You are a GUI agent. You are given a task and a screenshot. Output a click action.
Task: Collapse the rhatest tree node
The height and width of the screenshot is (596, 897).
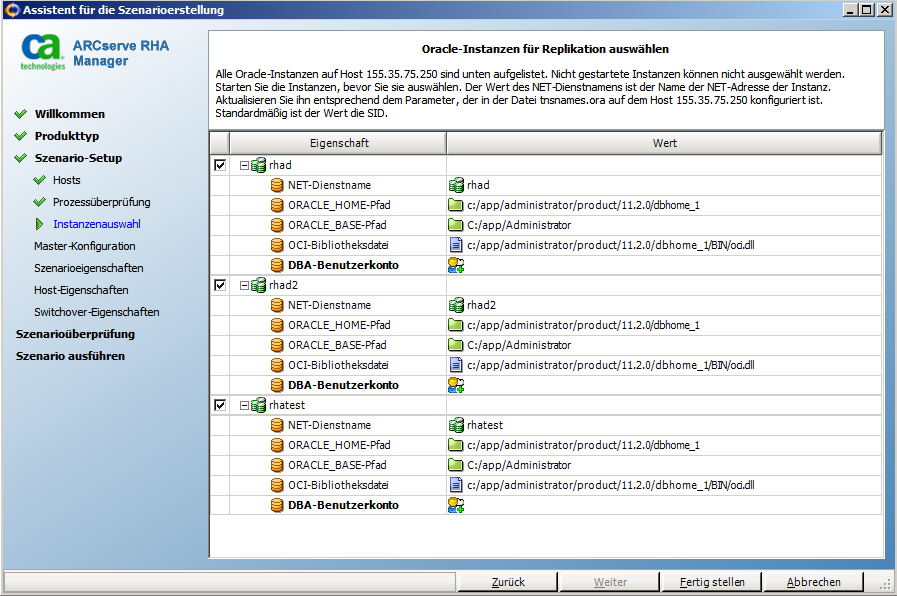point(244,405)
